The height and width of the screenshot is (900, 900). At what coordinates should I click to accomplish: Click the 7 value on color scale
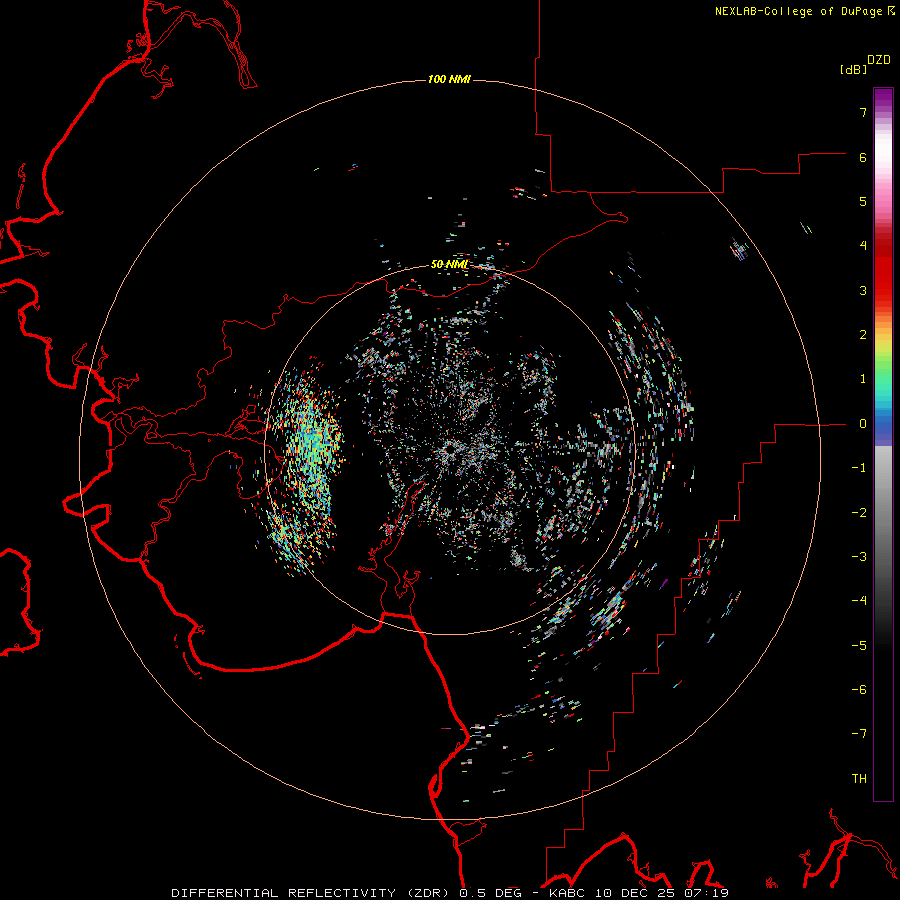863,112
